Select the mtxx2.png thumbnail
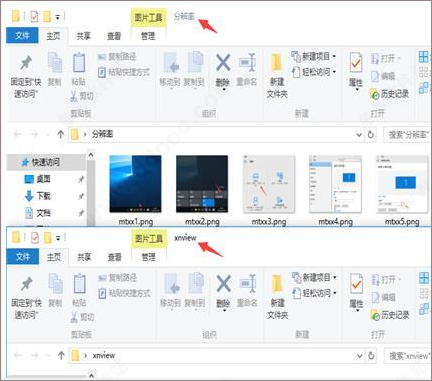This screenshot has width=432, height=381. (202, 184)
